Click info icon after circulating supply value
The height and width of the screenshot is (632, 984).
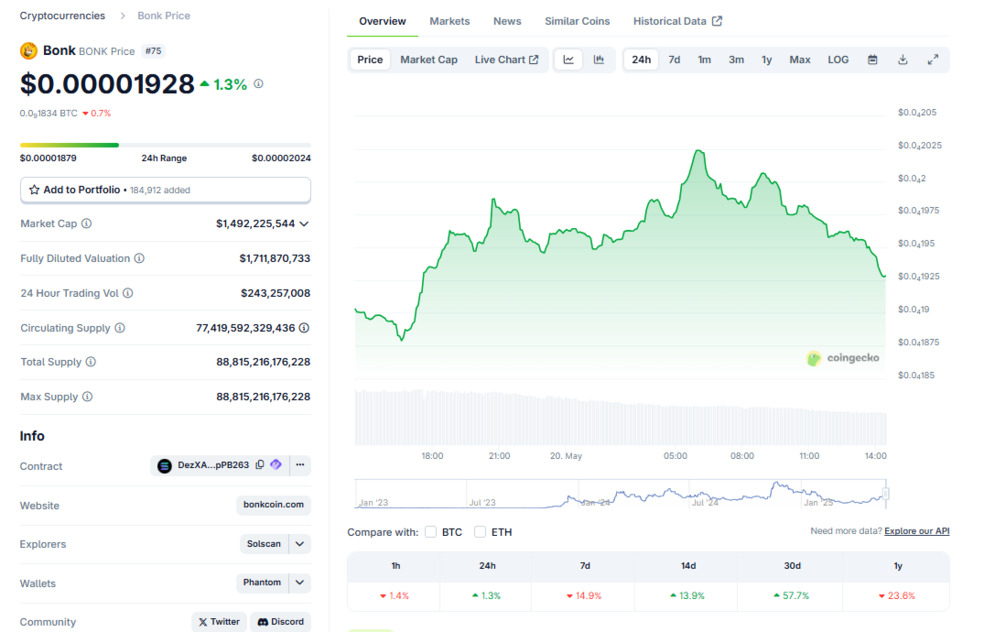tap(304, 328)
